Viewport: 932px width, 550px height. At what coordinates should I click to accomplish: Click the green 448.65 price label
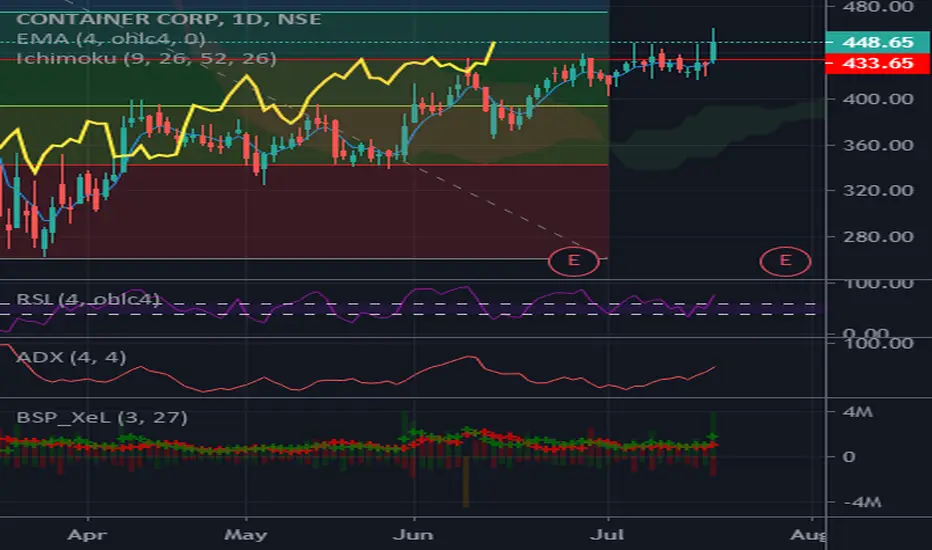(x=878, y=43)
